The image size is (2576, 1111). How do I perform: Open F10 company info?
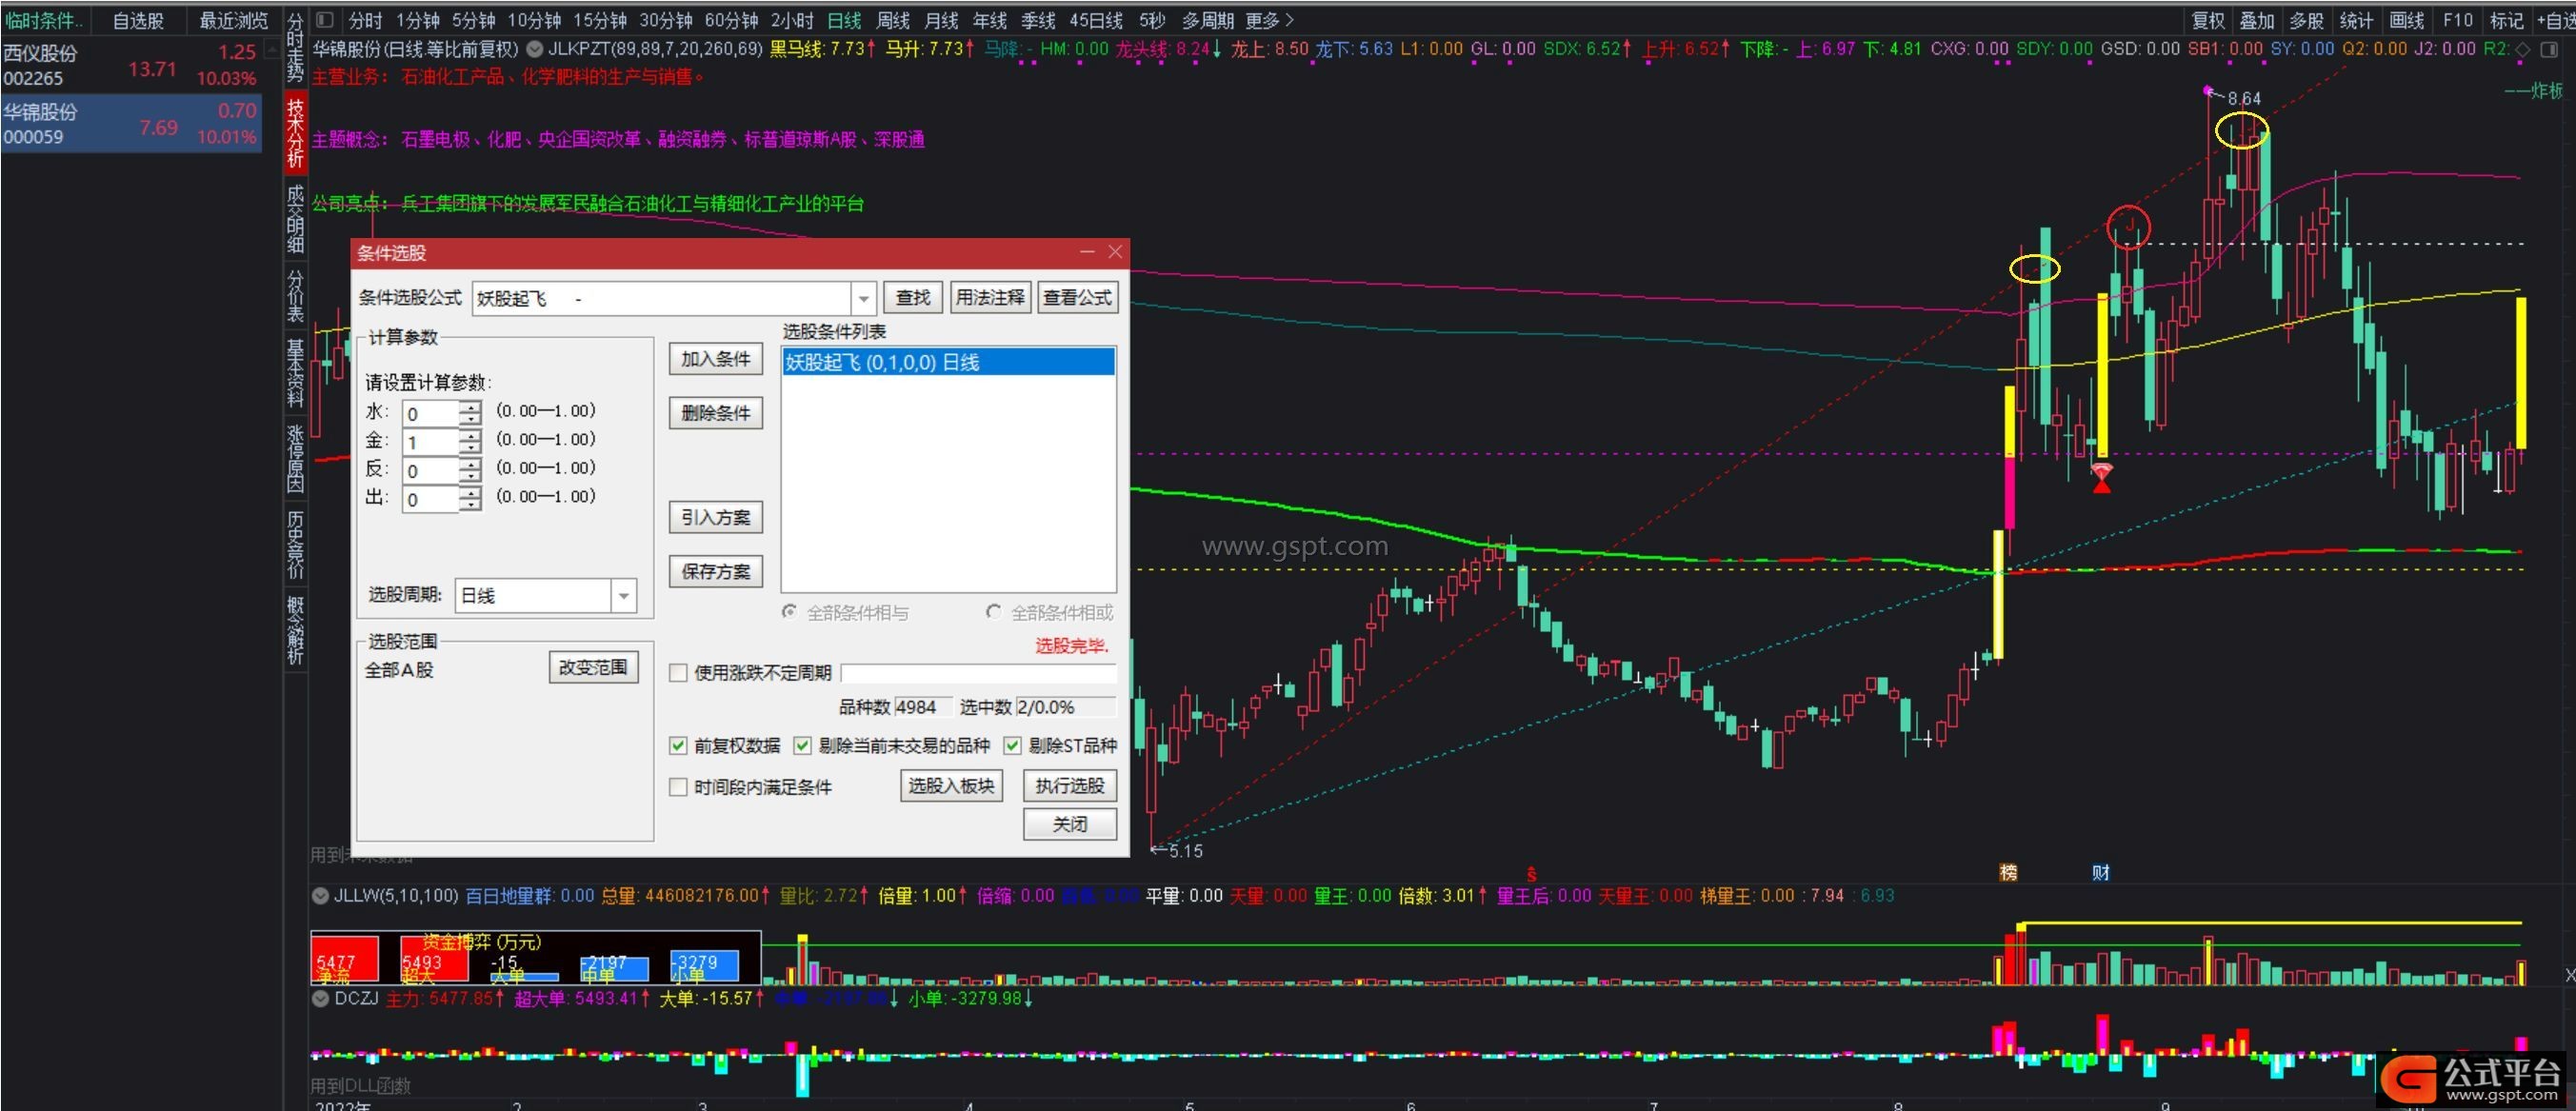click(2457, 20)
